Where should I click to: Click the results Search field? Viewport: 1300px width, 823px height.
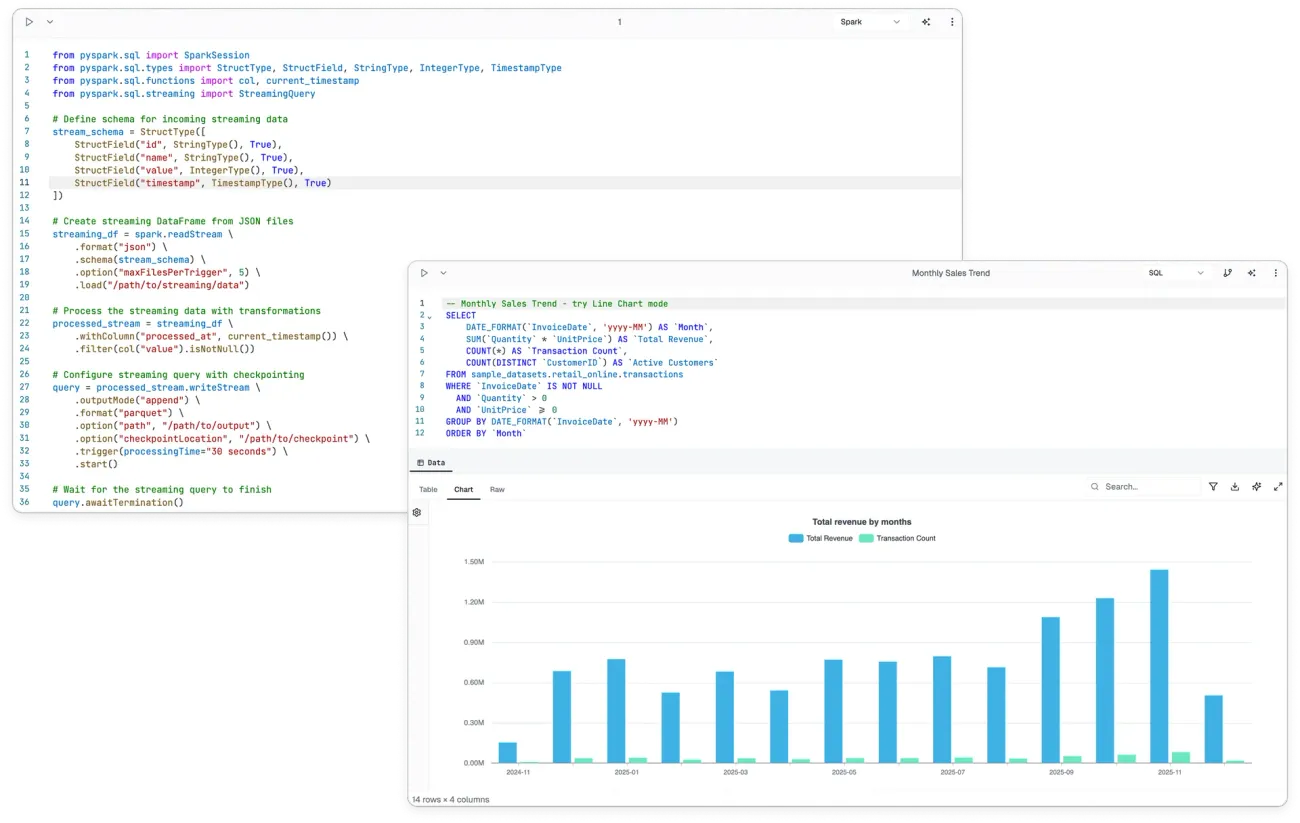pos(1145,487)
